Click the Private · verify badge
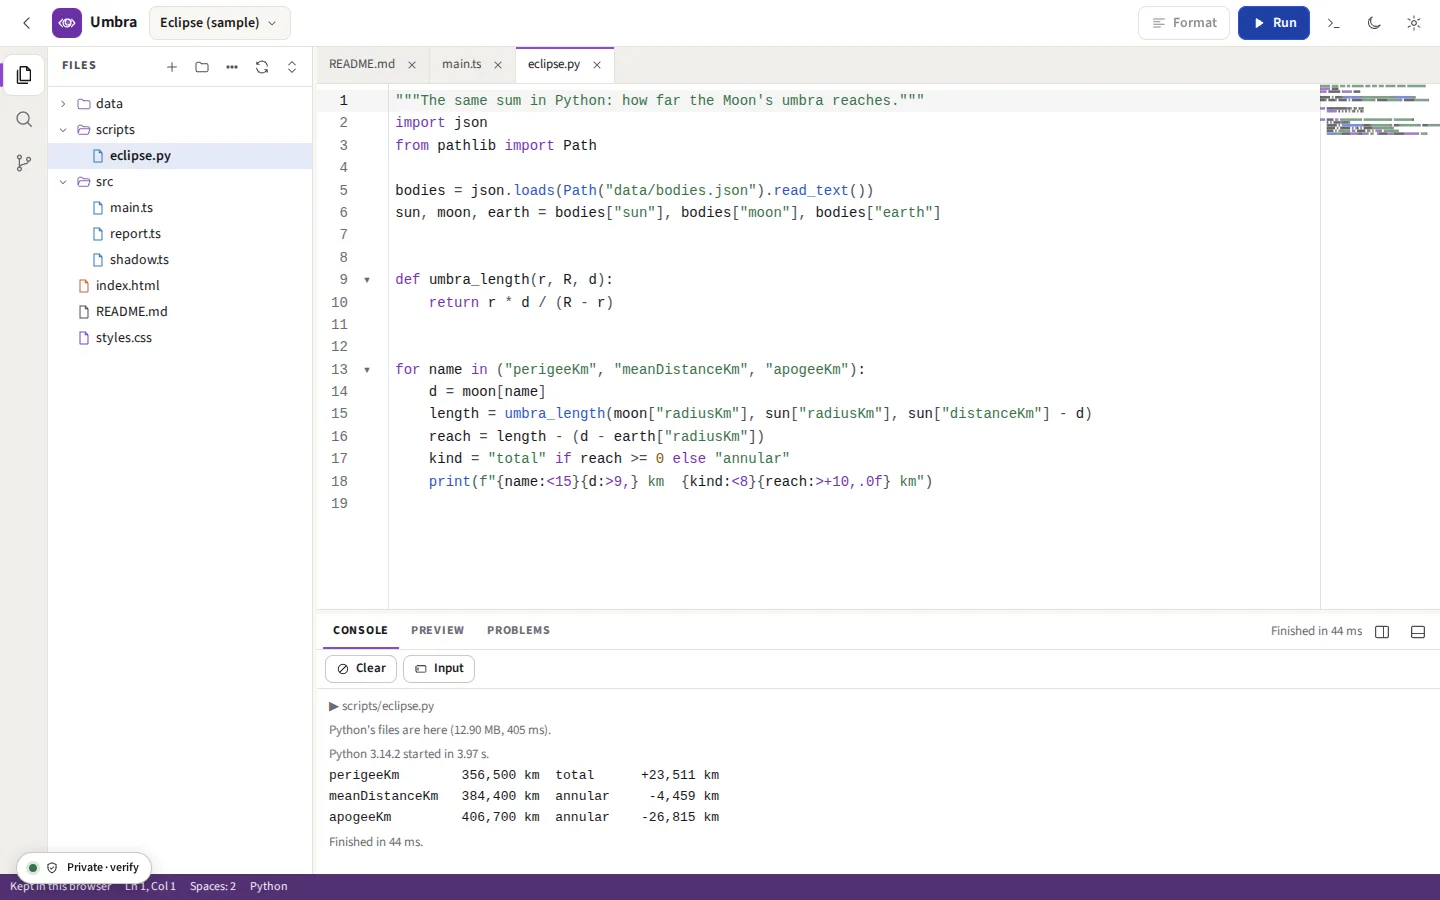Image resolution: width=1440 pixels, height=900 pixels. coord(84,868)
